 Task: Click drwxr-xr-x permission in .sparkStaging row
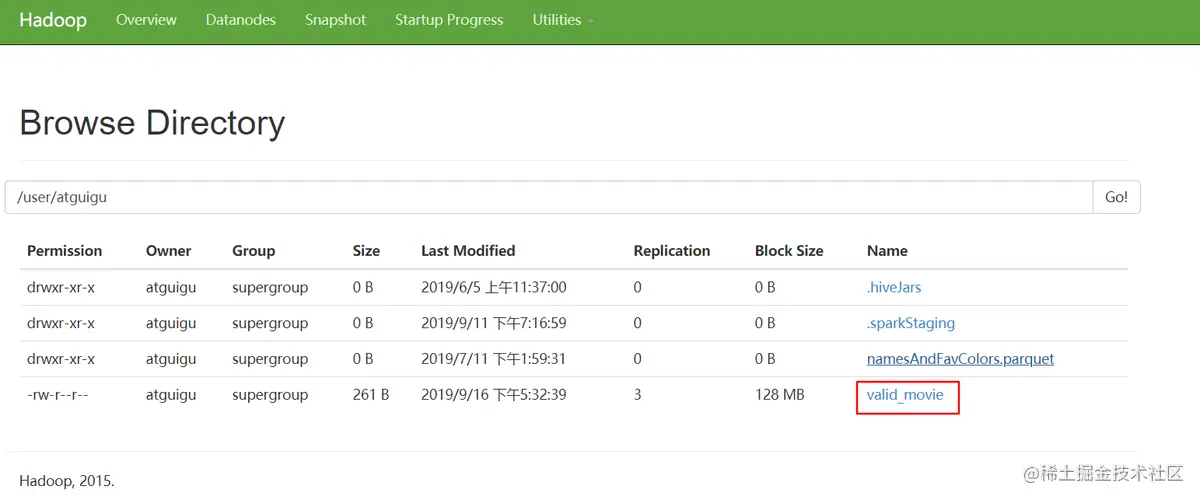click(61, 323)
